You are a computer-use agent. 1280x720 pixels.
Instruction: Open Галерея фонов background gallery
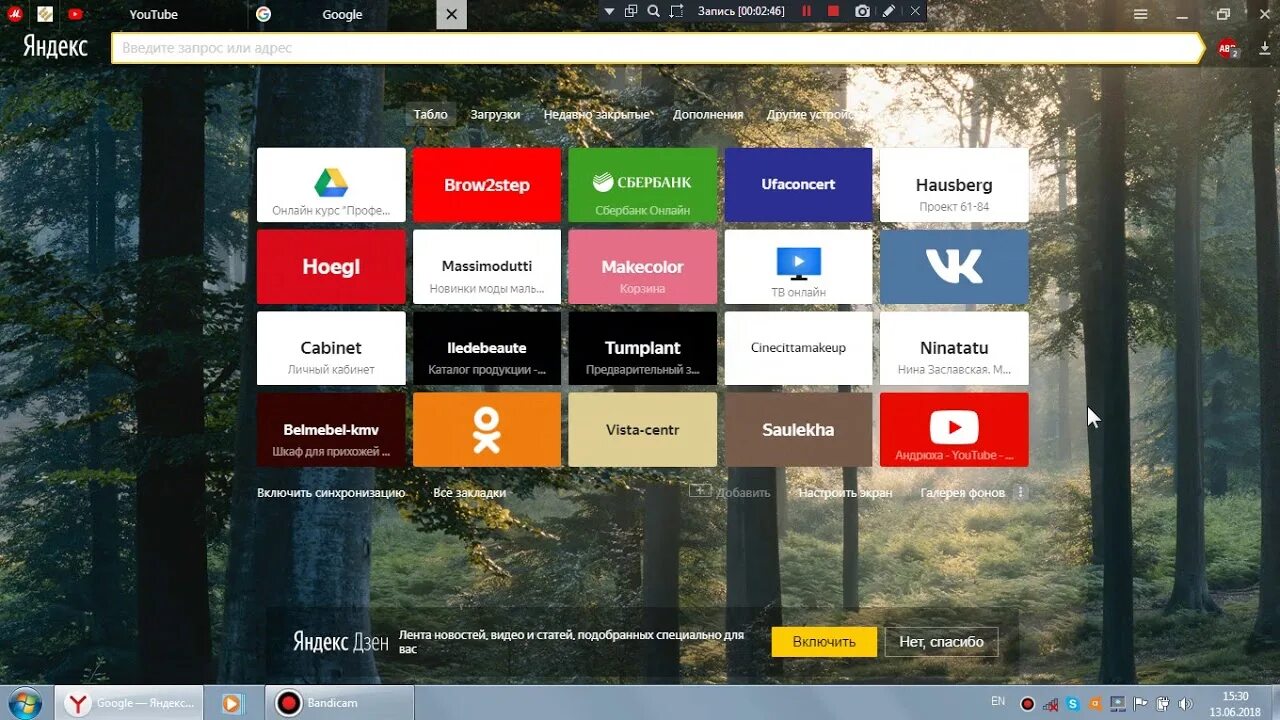[x=962, y=493]
